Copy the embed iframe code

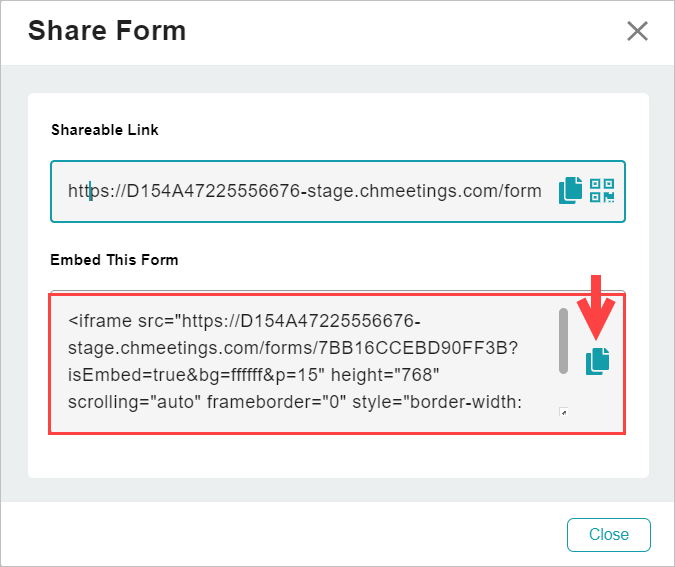(598, 361)
